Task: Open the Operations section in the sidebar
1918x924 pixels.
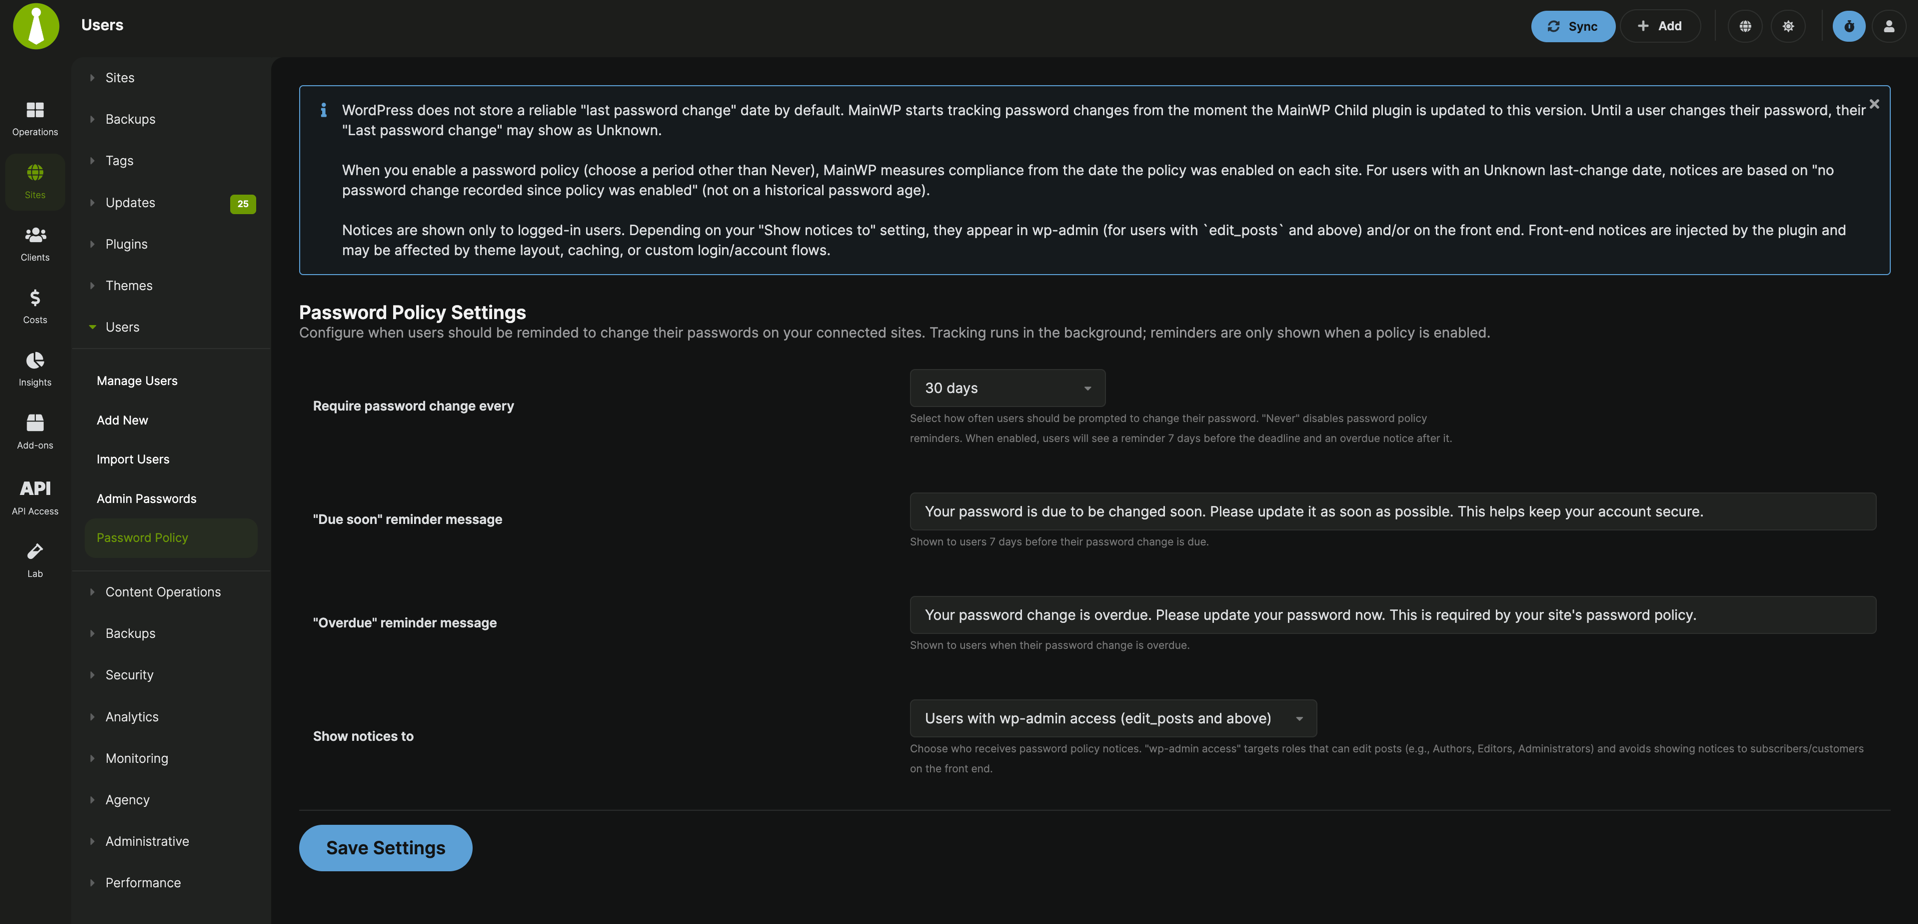Action: (x=34, y=117)
